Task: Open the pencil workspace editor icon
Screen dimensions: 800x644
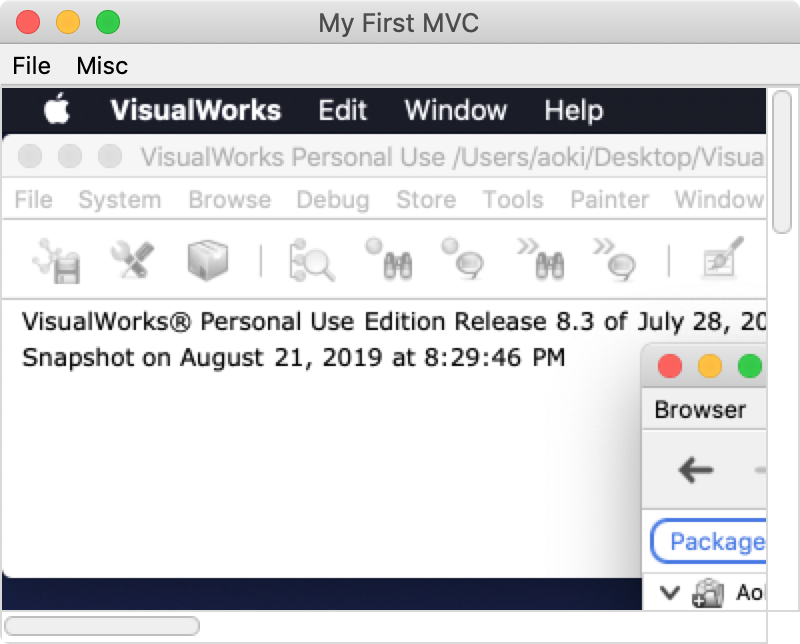Action: coord(722,258)
